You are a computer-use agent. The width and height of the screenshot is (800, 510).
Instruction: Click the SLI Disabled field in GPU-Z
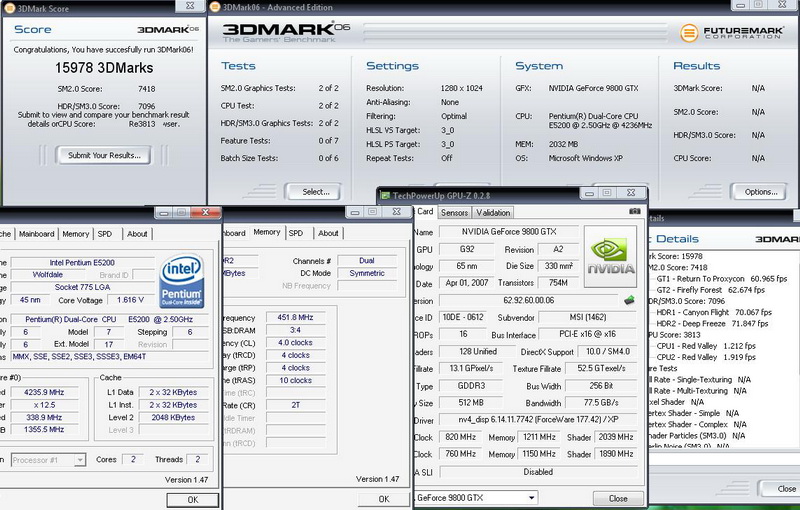click(x=538, y=472)
